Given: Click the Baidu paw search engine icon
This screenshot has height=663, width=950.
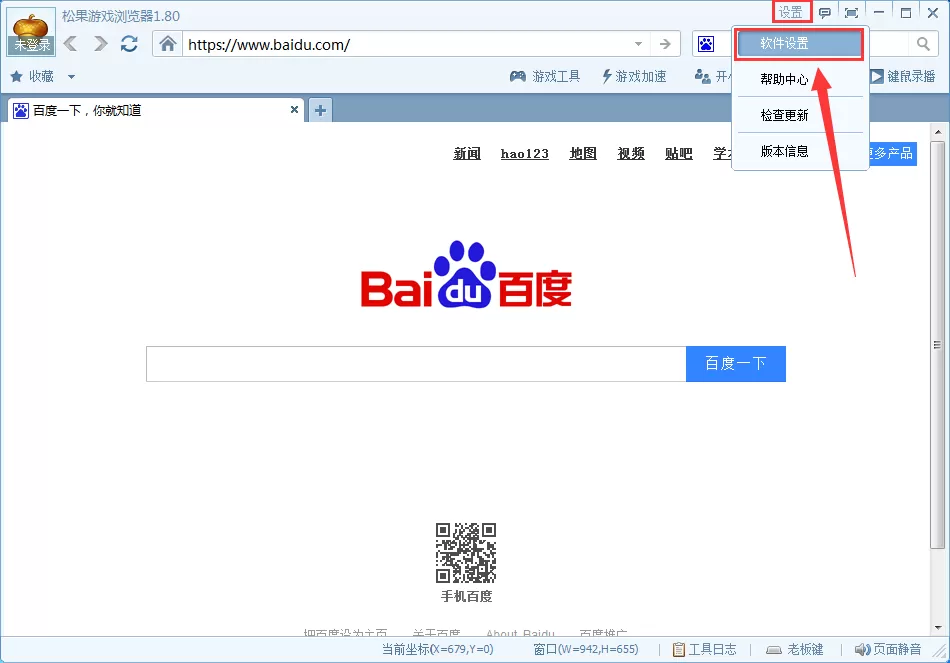Looking at the screenshot, I should pos(706,44).
